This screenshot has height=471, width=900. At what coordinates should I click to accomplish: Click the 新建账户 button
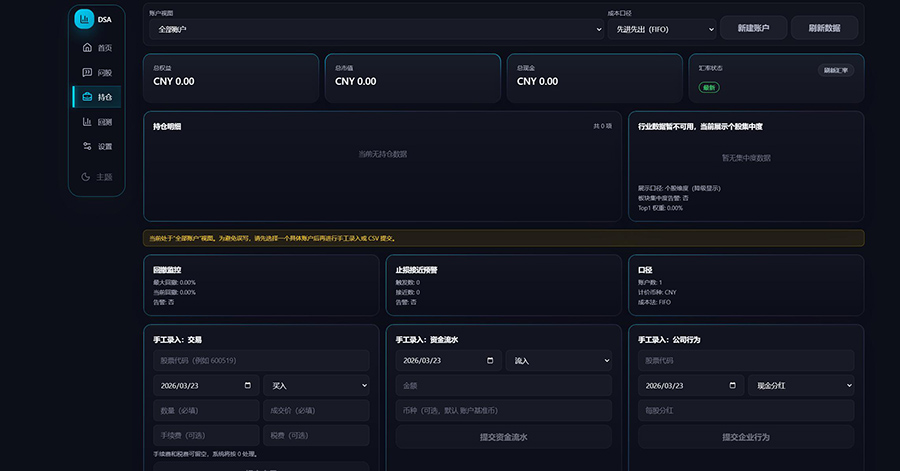pos(753,28)
